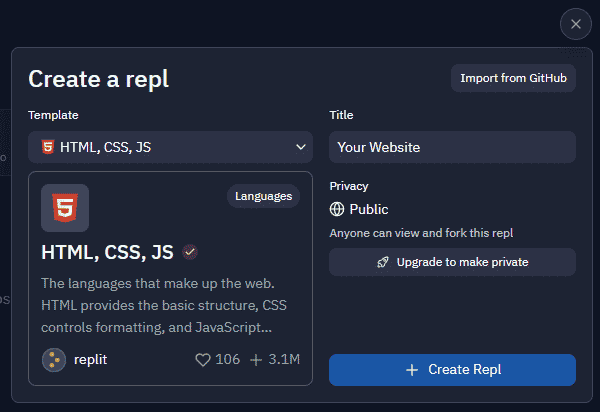Image resolution: width=600 pixels, height=412 pixels.
Task: Click the 'Anyone can view and fork this repl' text
Action: (421, 233)
